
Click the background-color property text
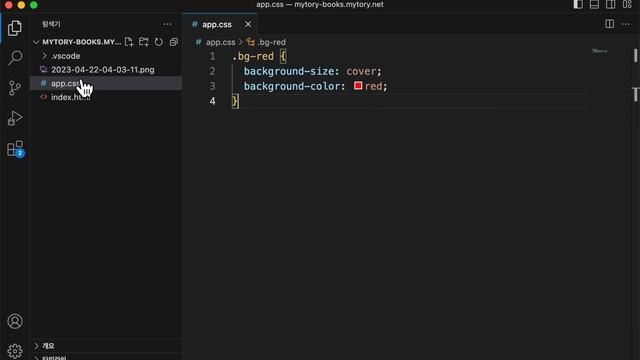292,86
